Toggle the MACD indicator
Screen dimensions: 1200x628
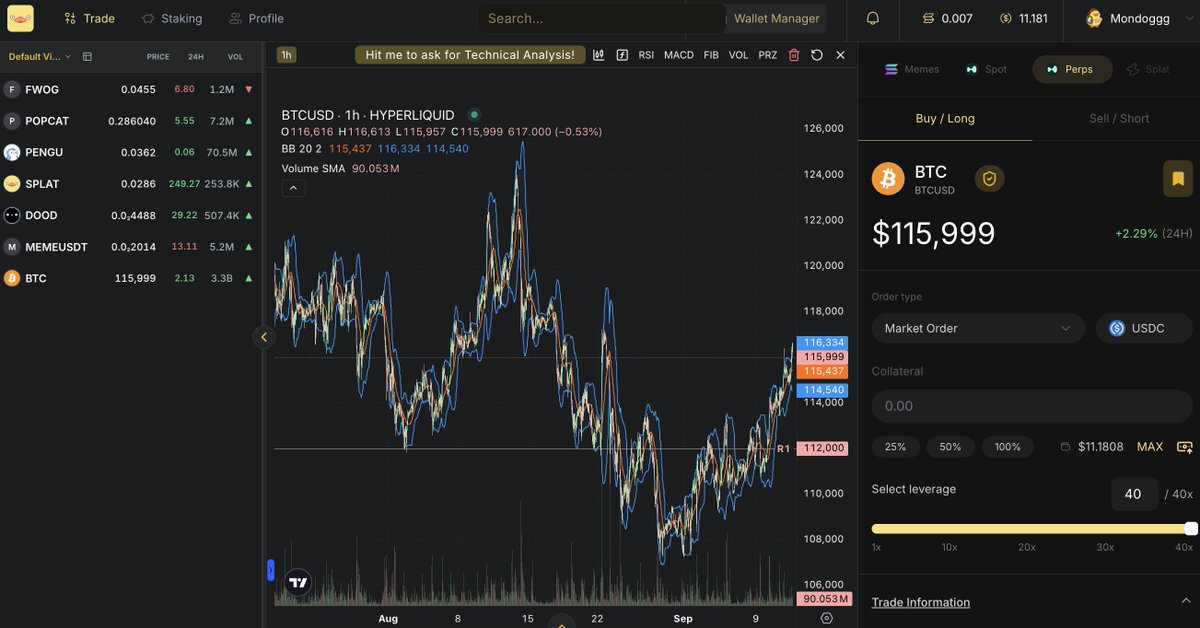[678, 55]
